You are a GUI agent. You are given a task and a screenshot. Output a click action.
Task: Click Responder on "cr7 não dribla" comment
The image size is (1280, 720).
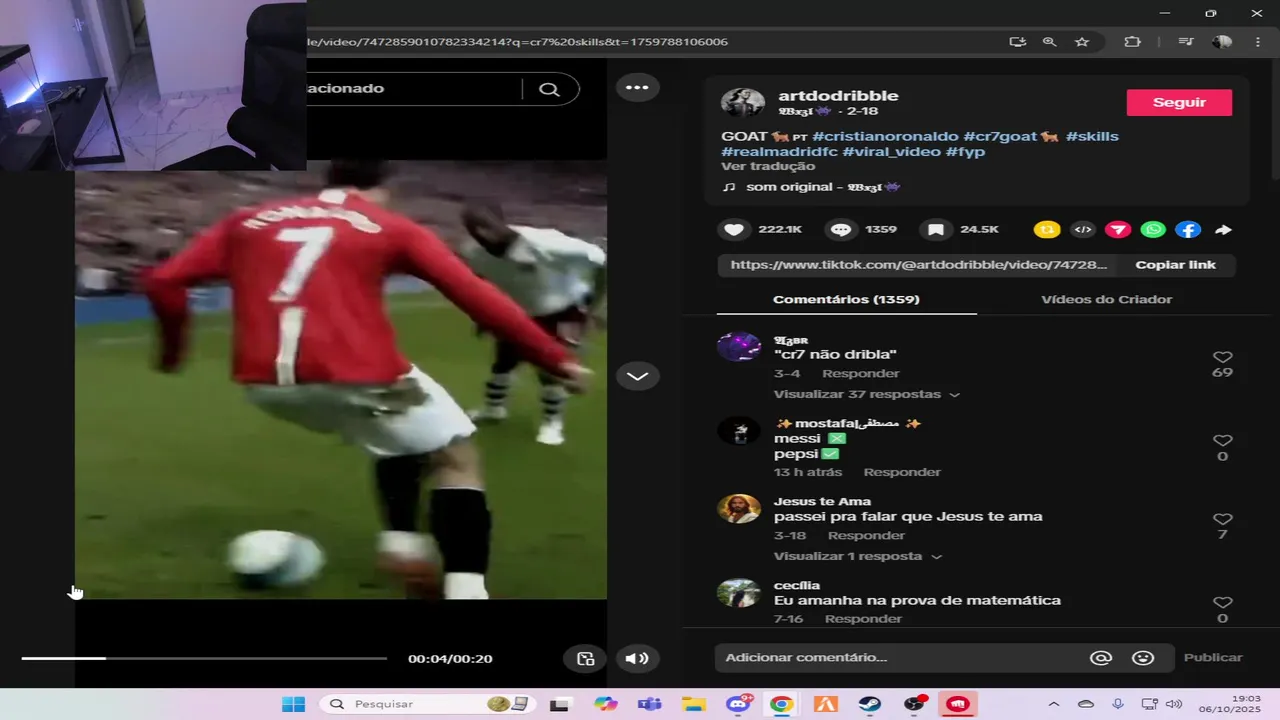click(x=861, y=373)
